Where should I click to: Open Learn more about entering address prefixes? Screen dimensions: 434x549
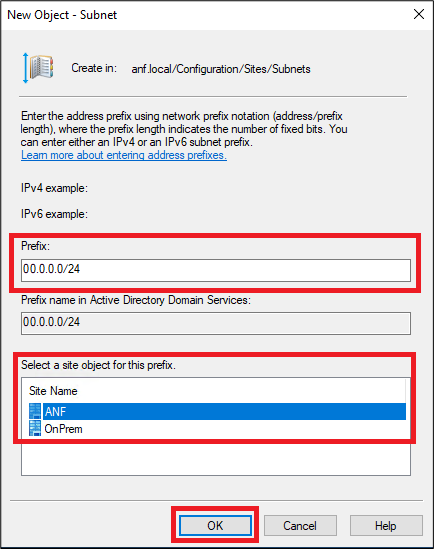point(124,155)
